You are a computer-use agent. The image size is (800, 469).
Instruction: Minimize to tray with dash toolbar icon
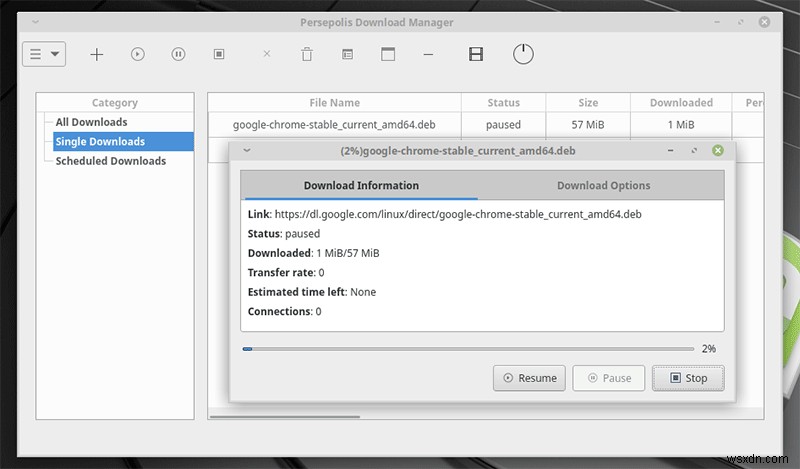pos(428,54)
